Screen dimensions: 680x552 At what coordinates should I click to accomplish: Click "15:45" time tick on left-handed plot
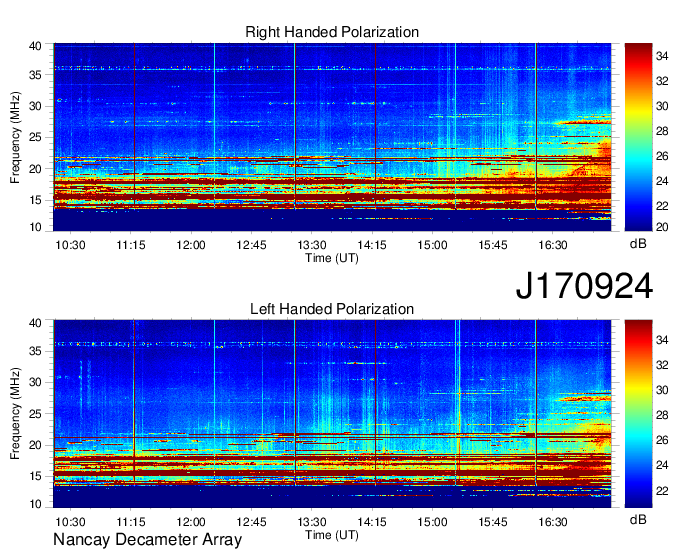pyautogui.click(x=493, y=522)
